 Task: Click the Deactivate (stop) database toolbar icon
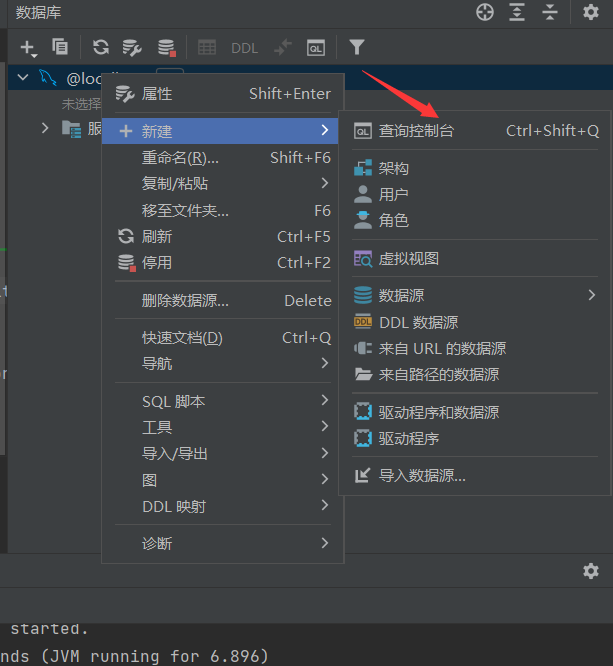click(x=167, y=48)
